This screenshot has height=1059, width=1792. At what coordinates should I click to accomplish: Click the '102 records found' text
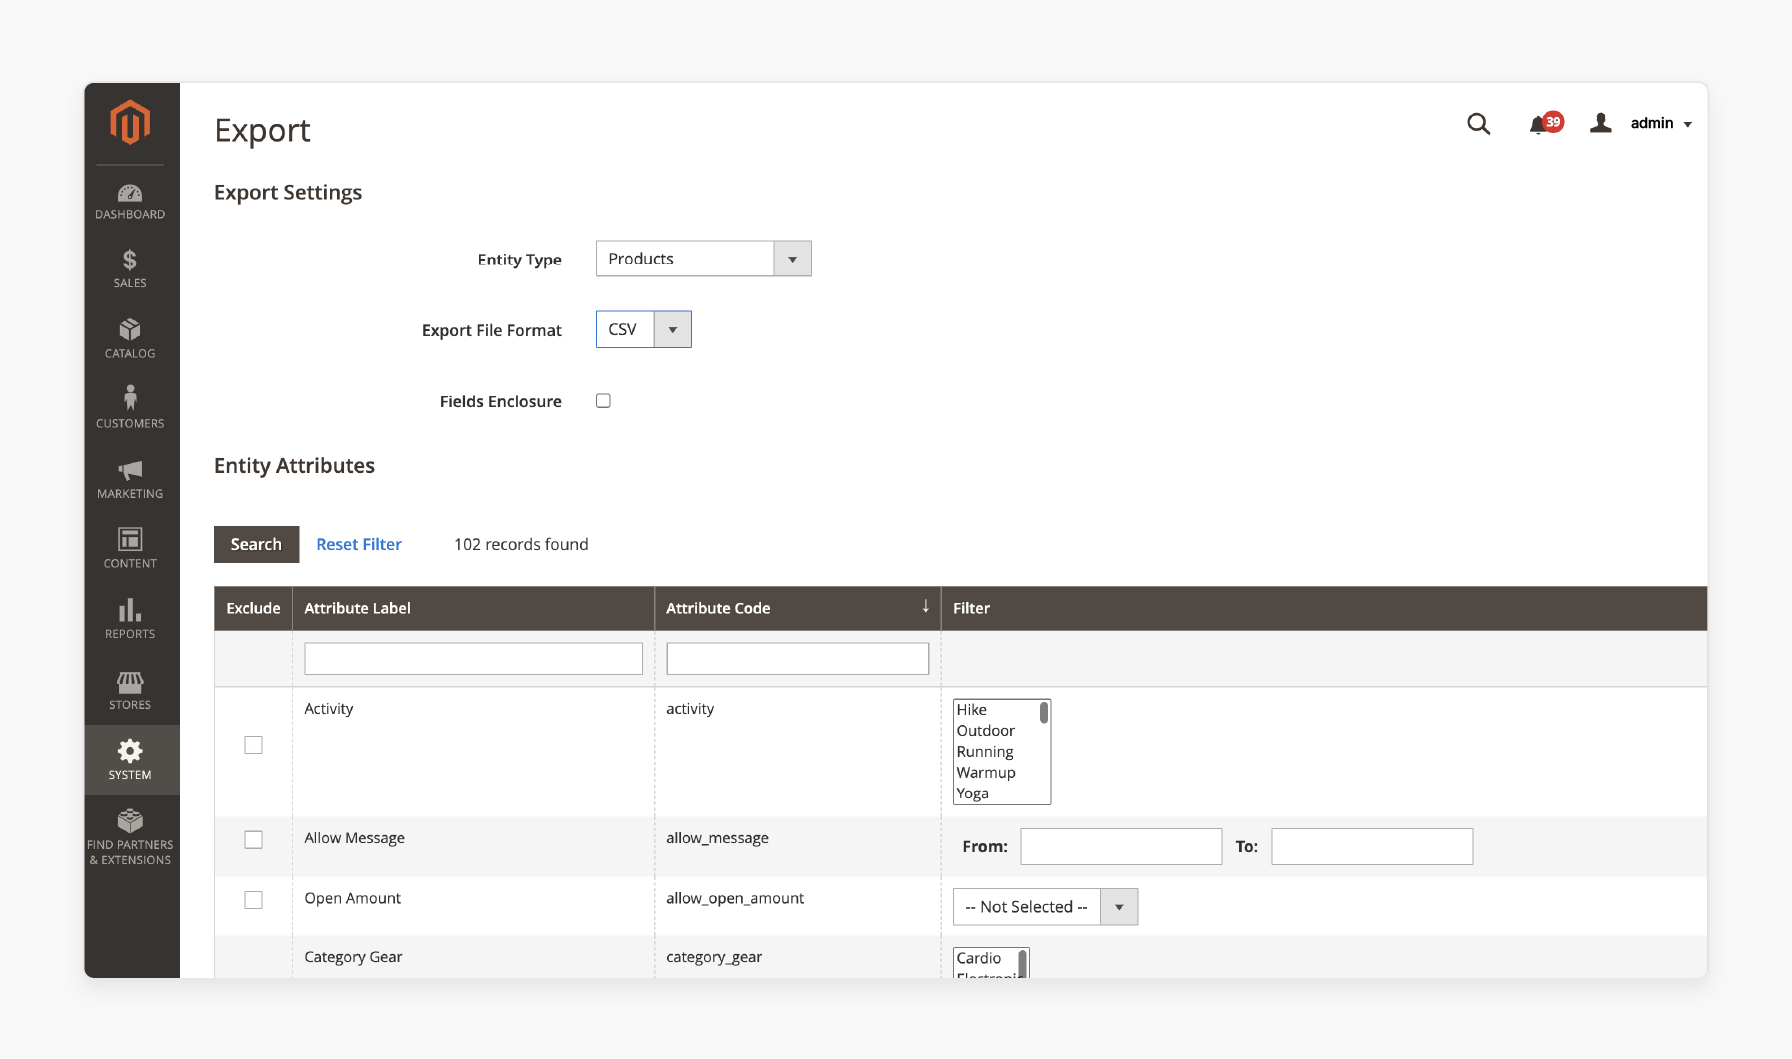click(521, 544)
